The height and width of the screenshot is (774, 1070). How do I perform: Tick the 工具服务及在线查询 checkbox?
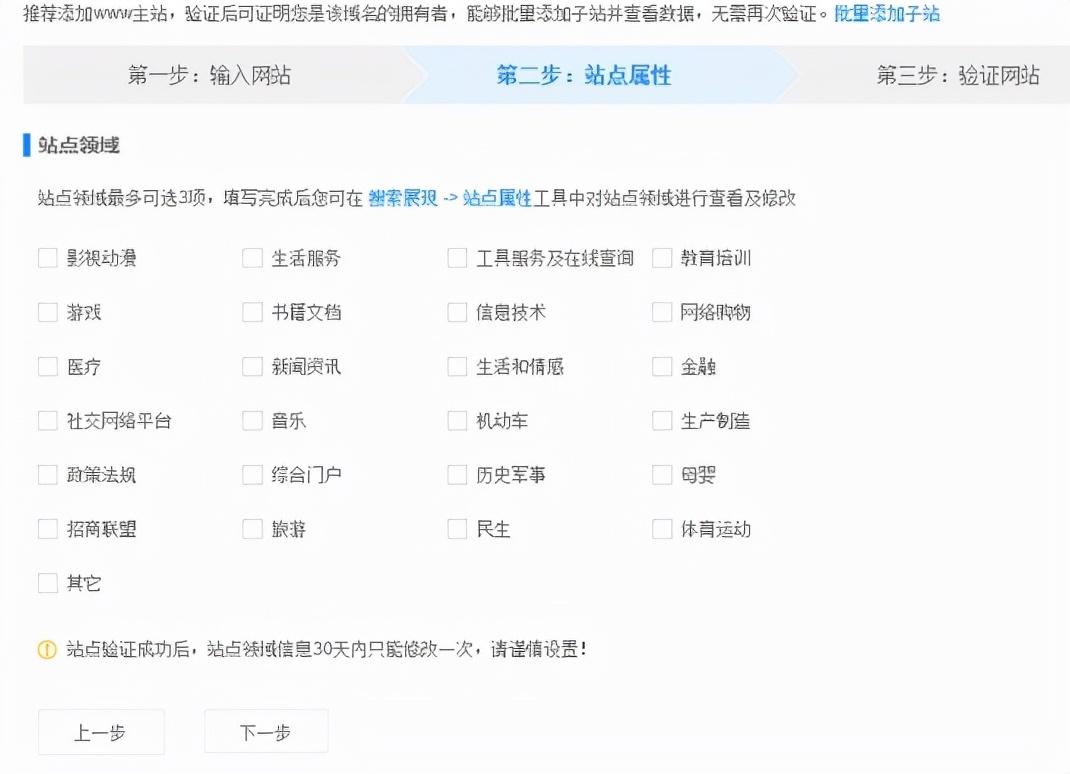(x=457, y=258)
